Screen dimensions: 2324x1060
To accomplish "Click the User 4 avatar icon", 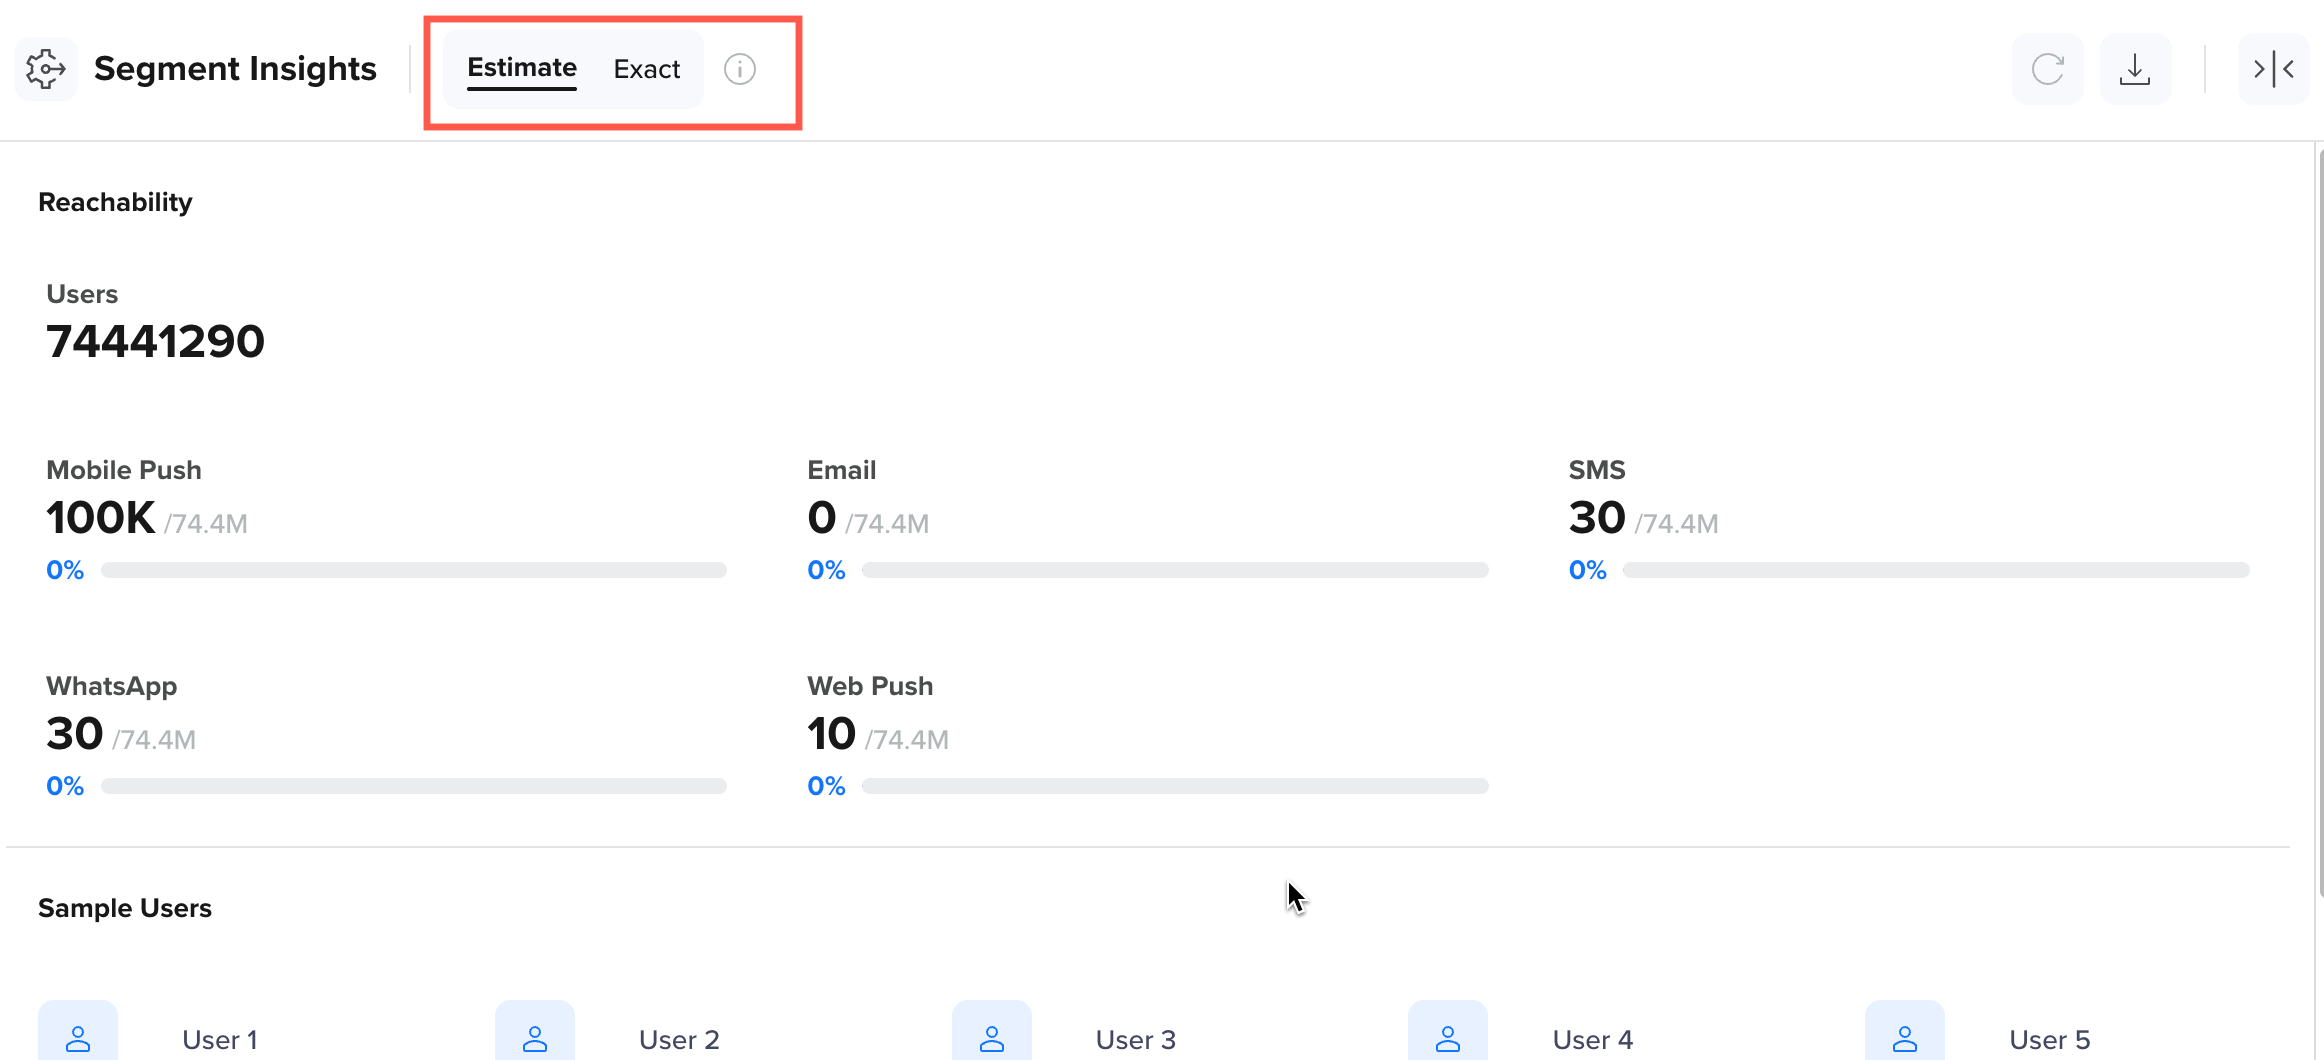I will [1448, 1037].
